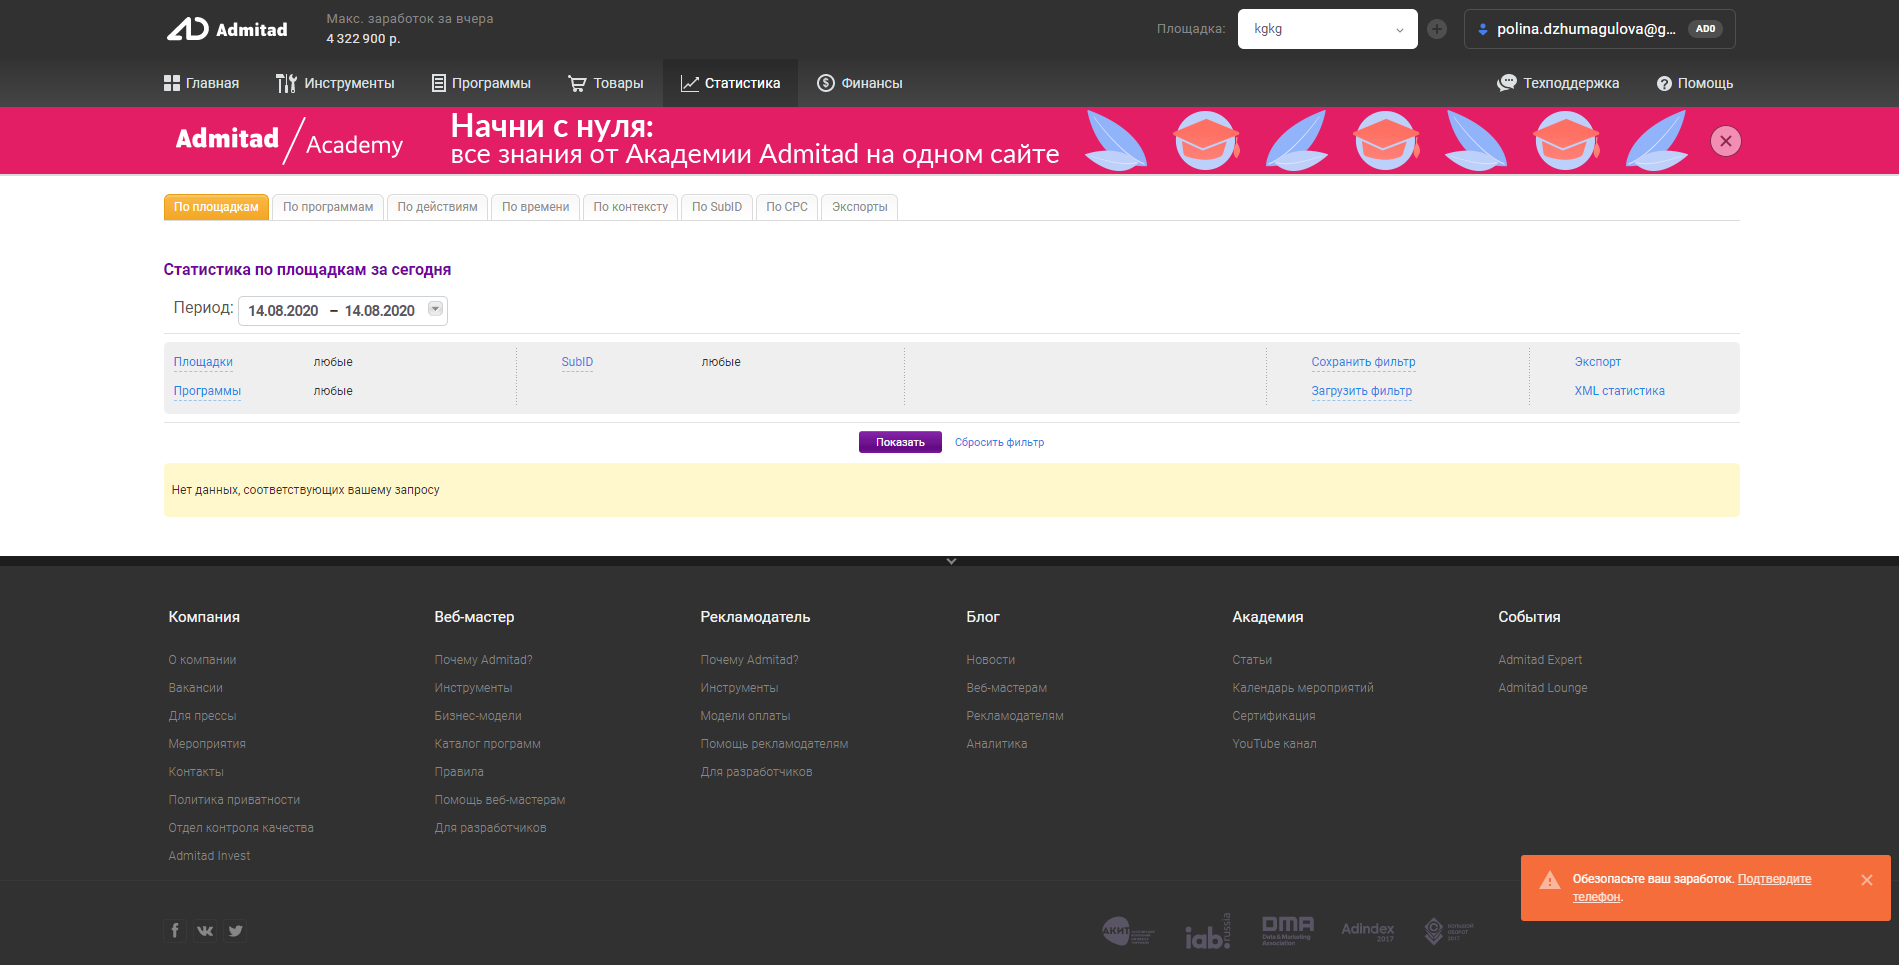
Task: Open Admitad Twitter page
Action: point(235,930)
